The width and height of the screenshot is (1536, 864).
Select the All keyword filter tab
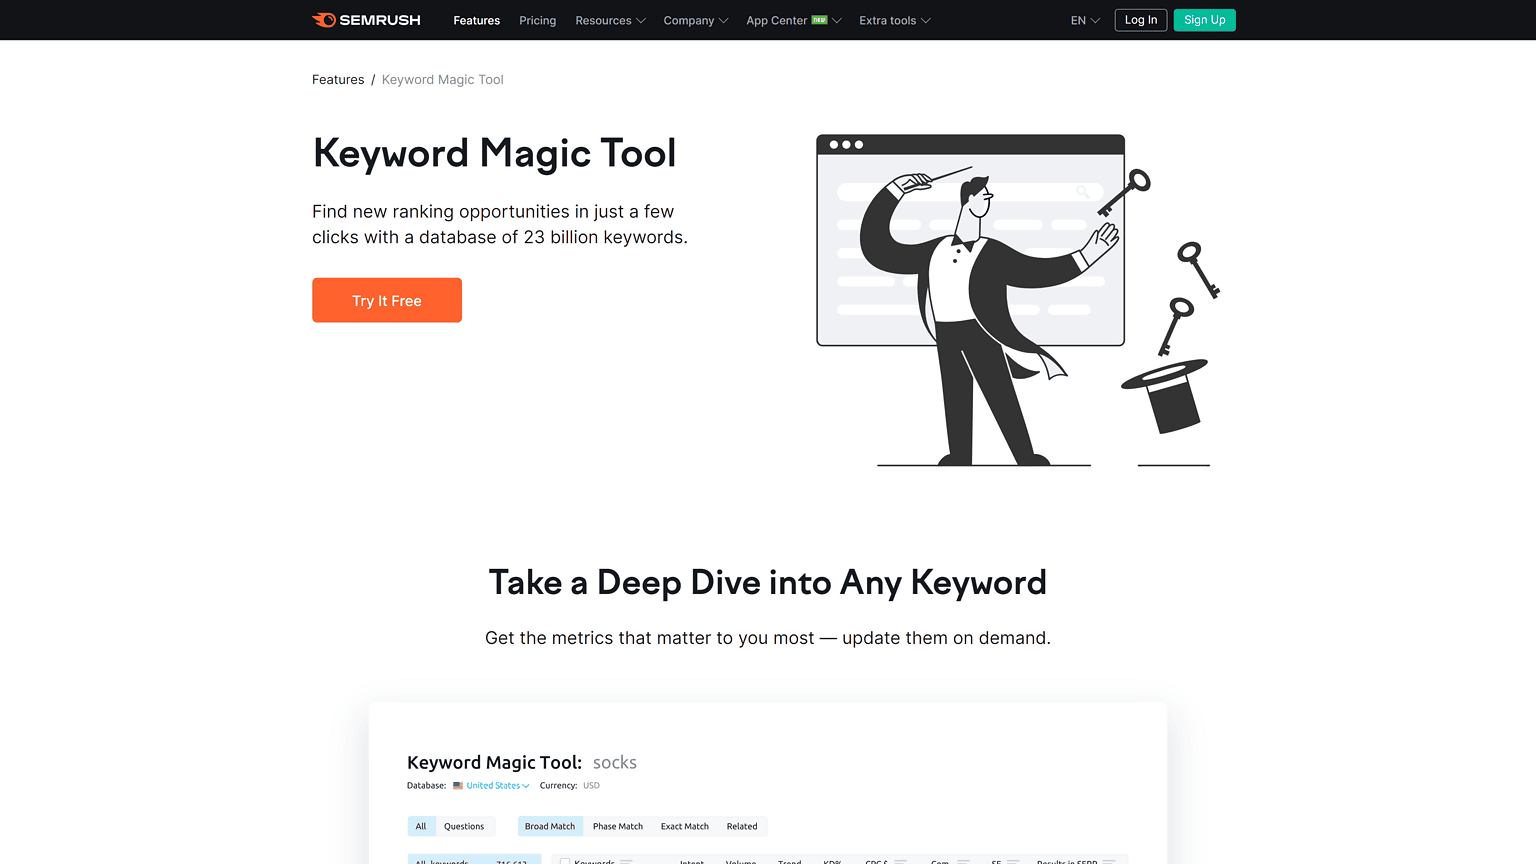pyautogui.click(x=421, y=826)
